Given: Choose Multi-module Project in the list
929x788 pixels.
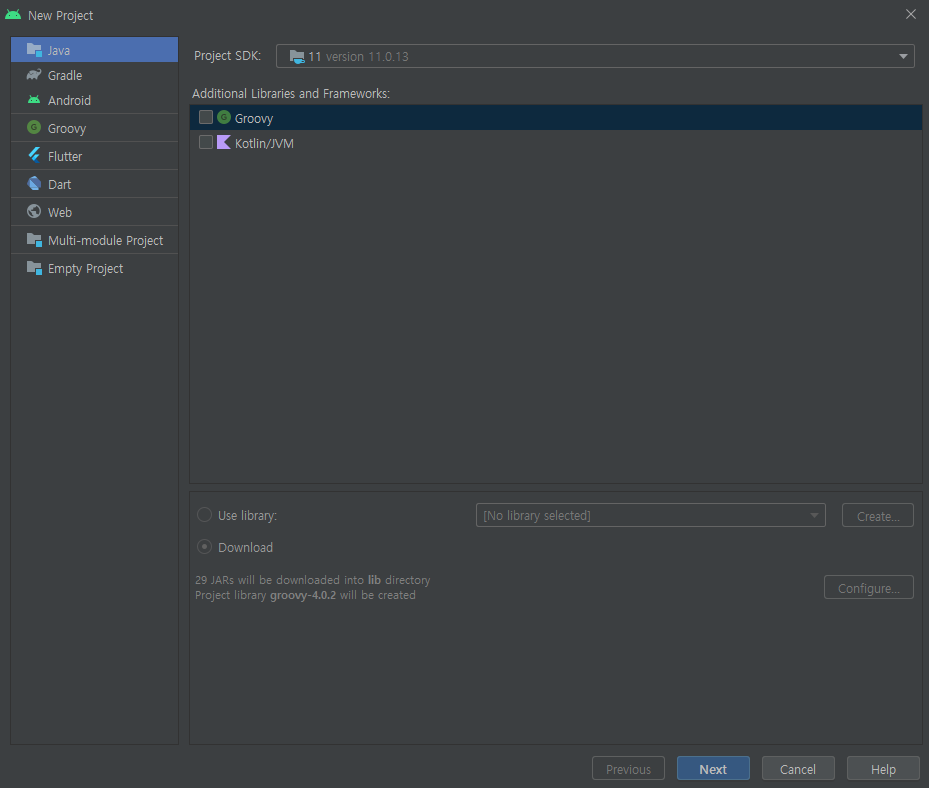Looking at the screenshot, I should 94,240.
